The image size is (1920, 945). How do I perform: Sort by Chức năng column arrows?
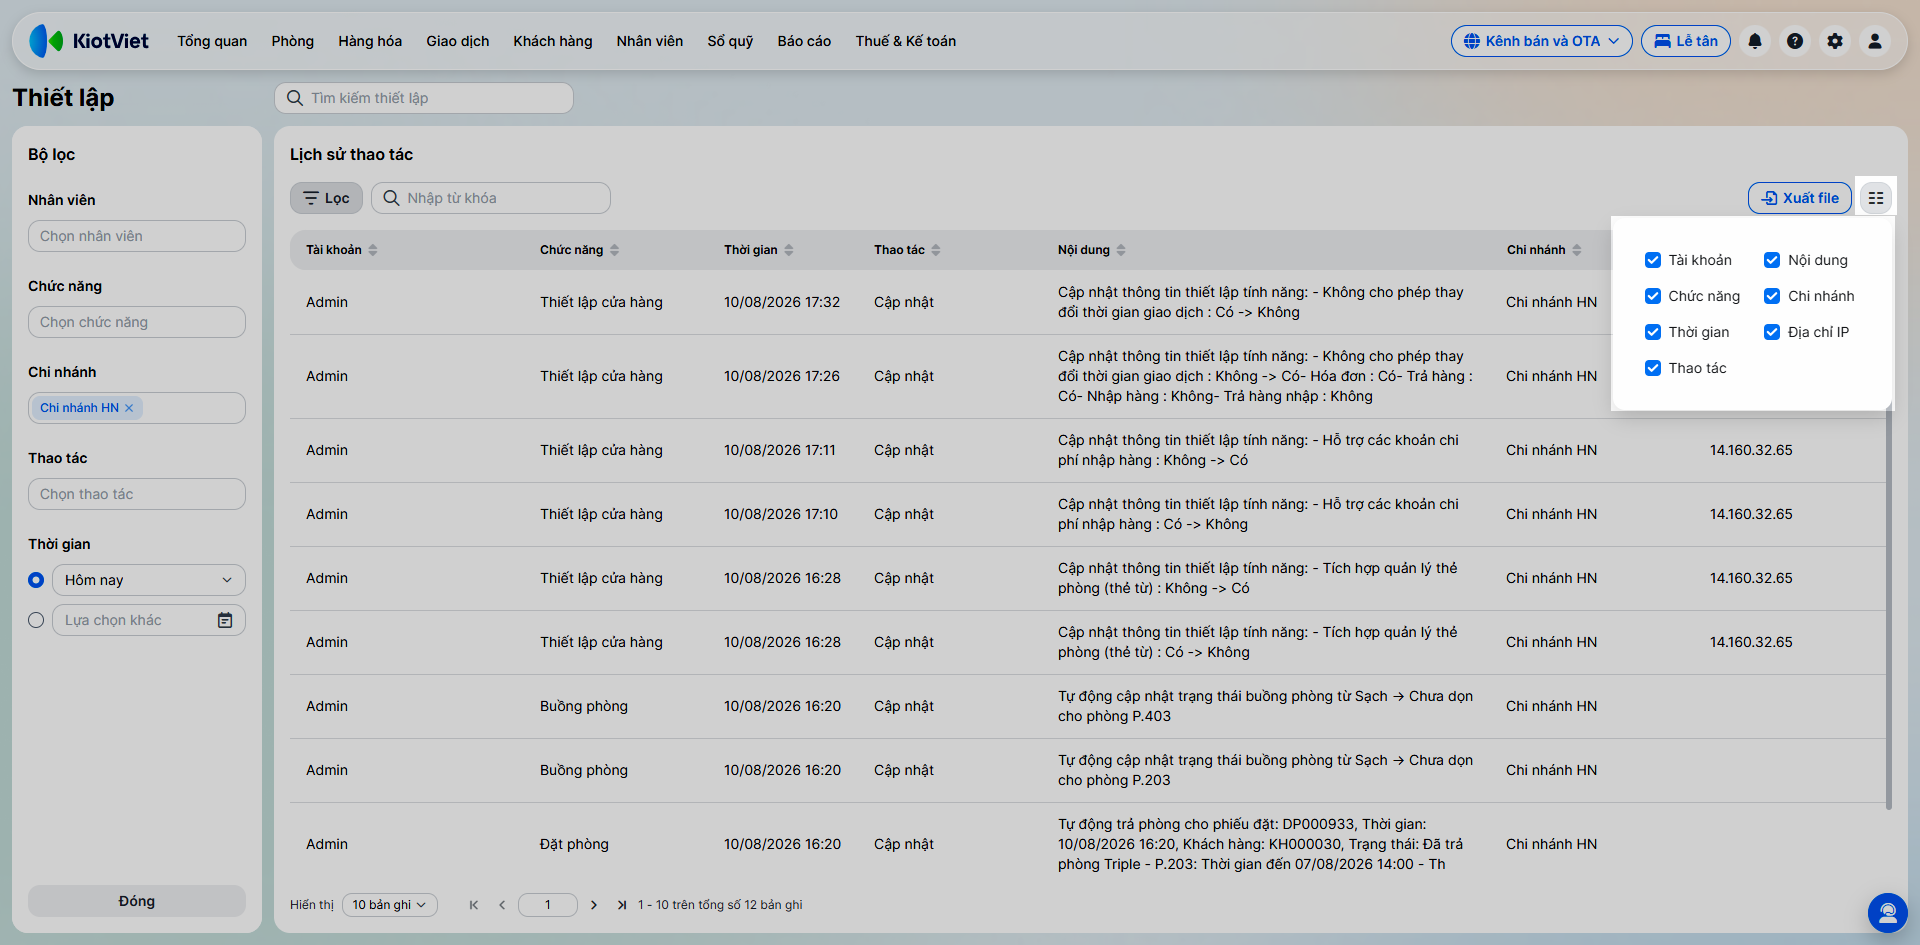(615, 250)
